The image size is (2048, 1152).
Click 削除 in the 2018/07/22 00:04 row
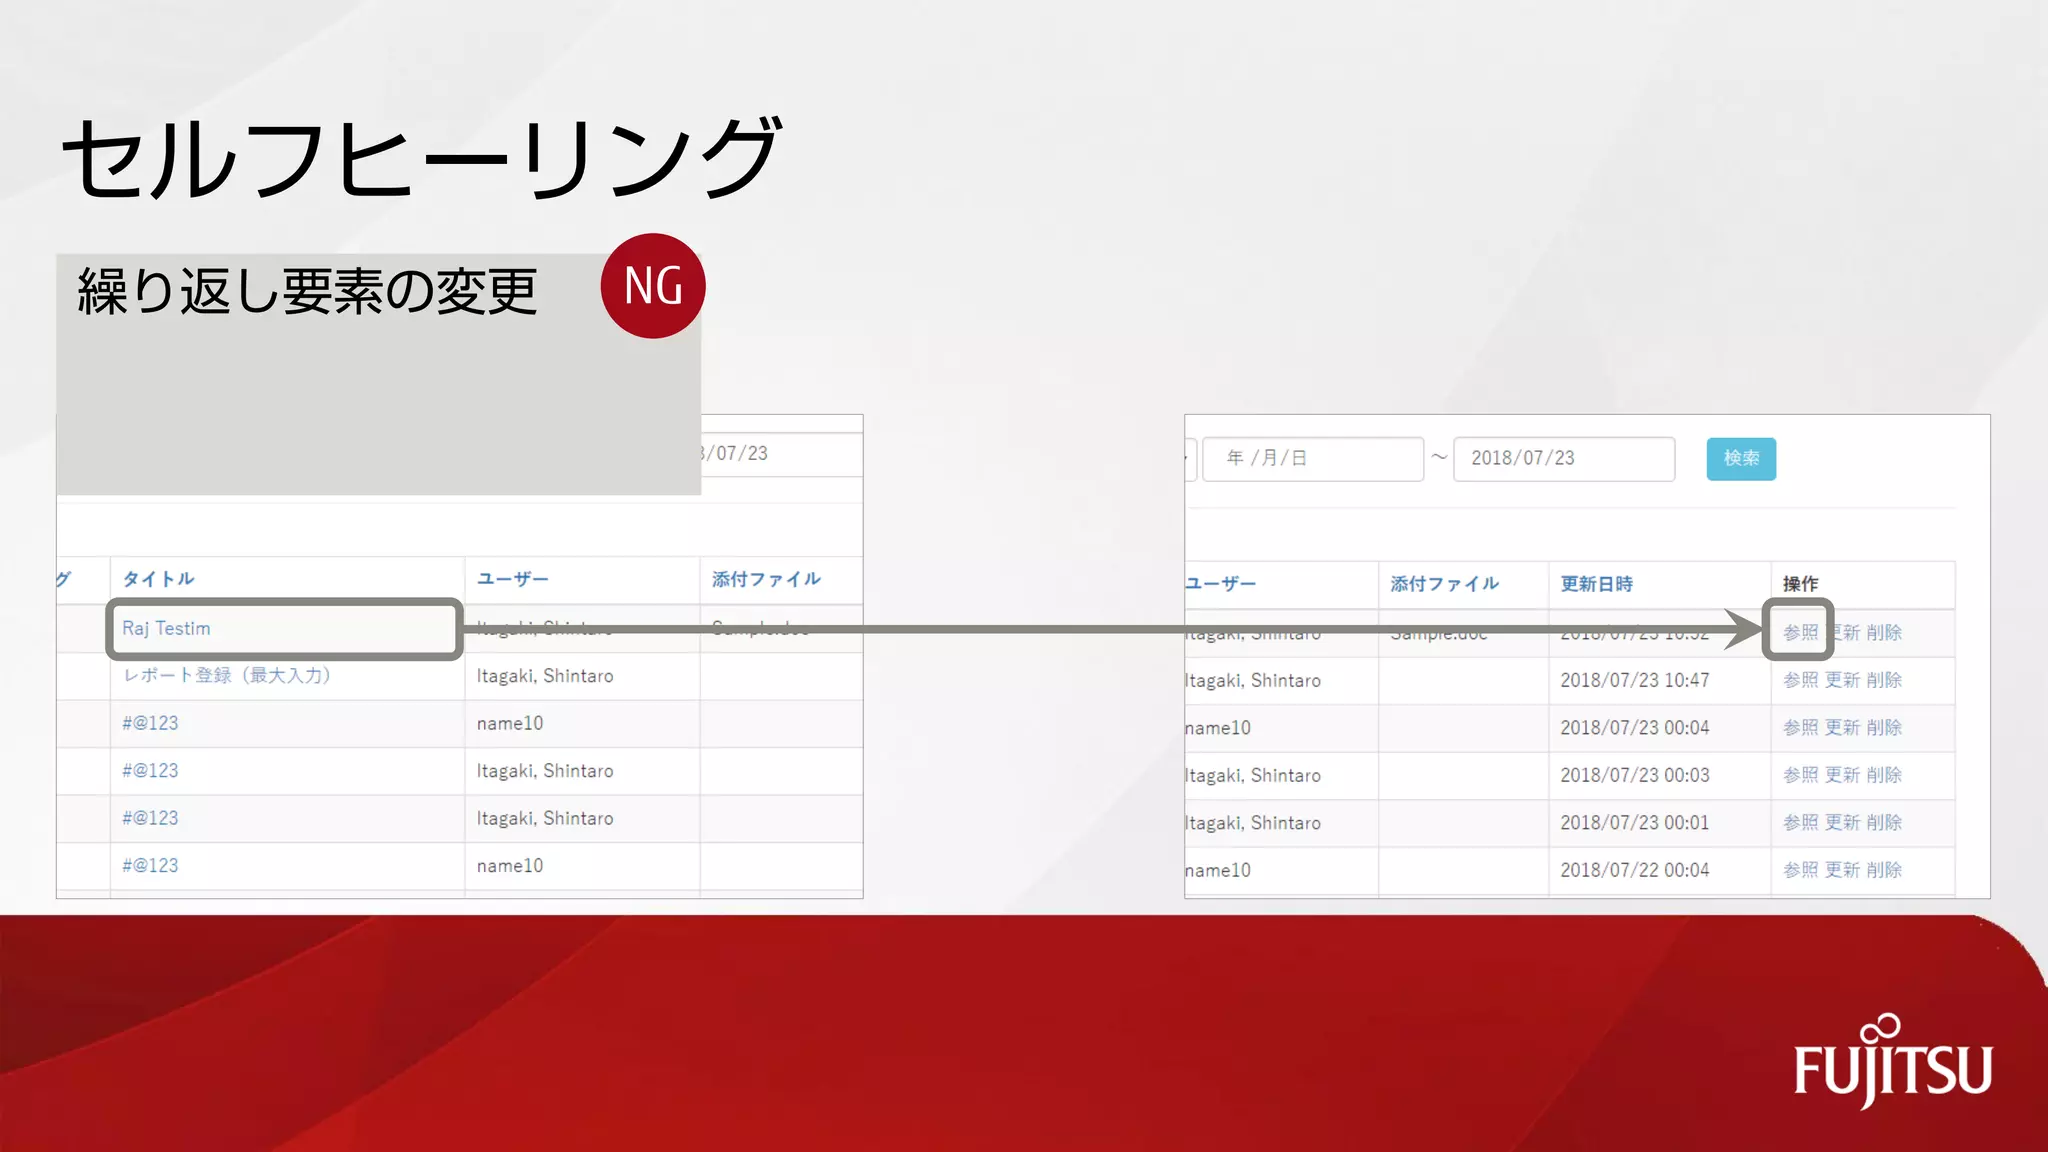[x=1884, y=870]
